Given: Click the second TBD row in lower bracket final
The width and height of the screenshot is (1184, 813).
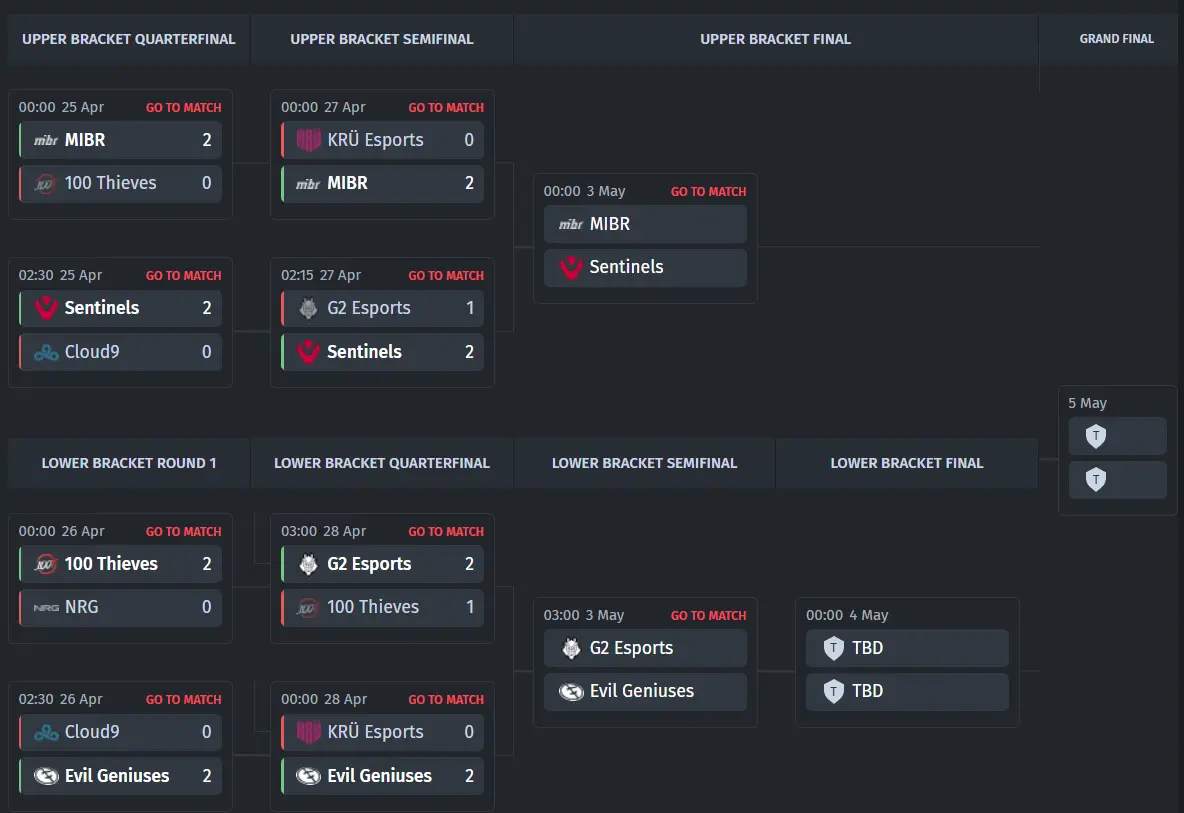Looking at the screenshot, I should (907, 691).
